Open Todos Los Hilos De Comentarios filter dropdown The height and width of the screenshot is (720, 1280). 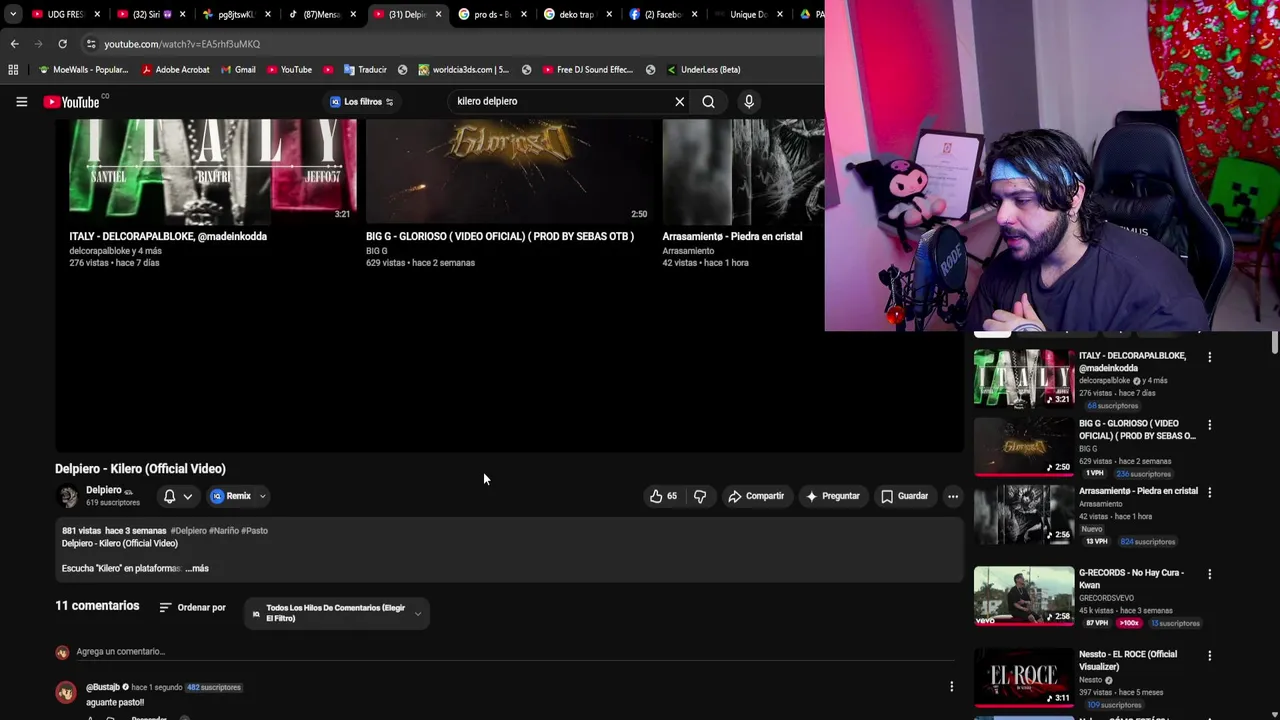coord(337,613)
